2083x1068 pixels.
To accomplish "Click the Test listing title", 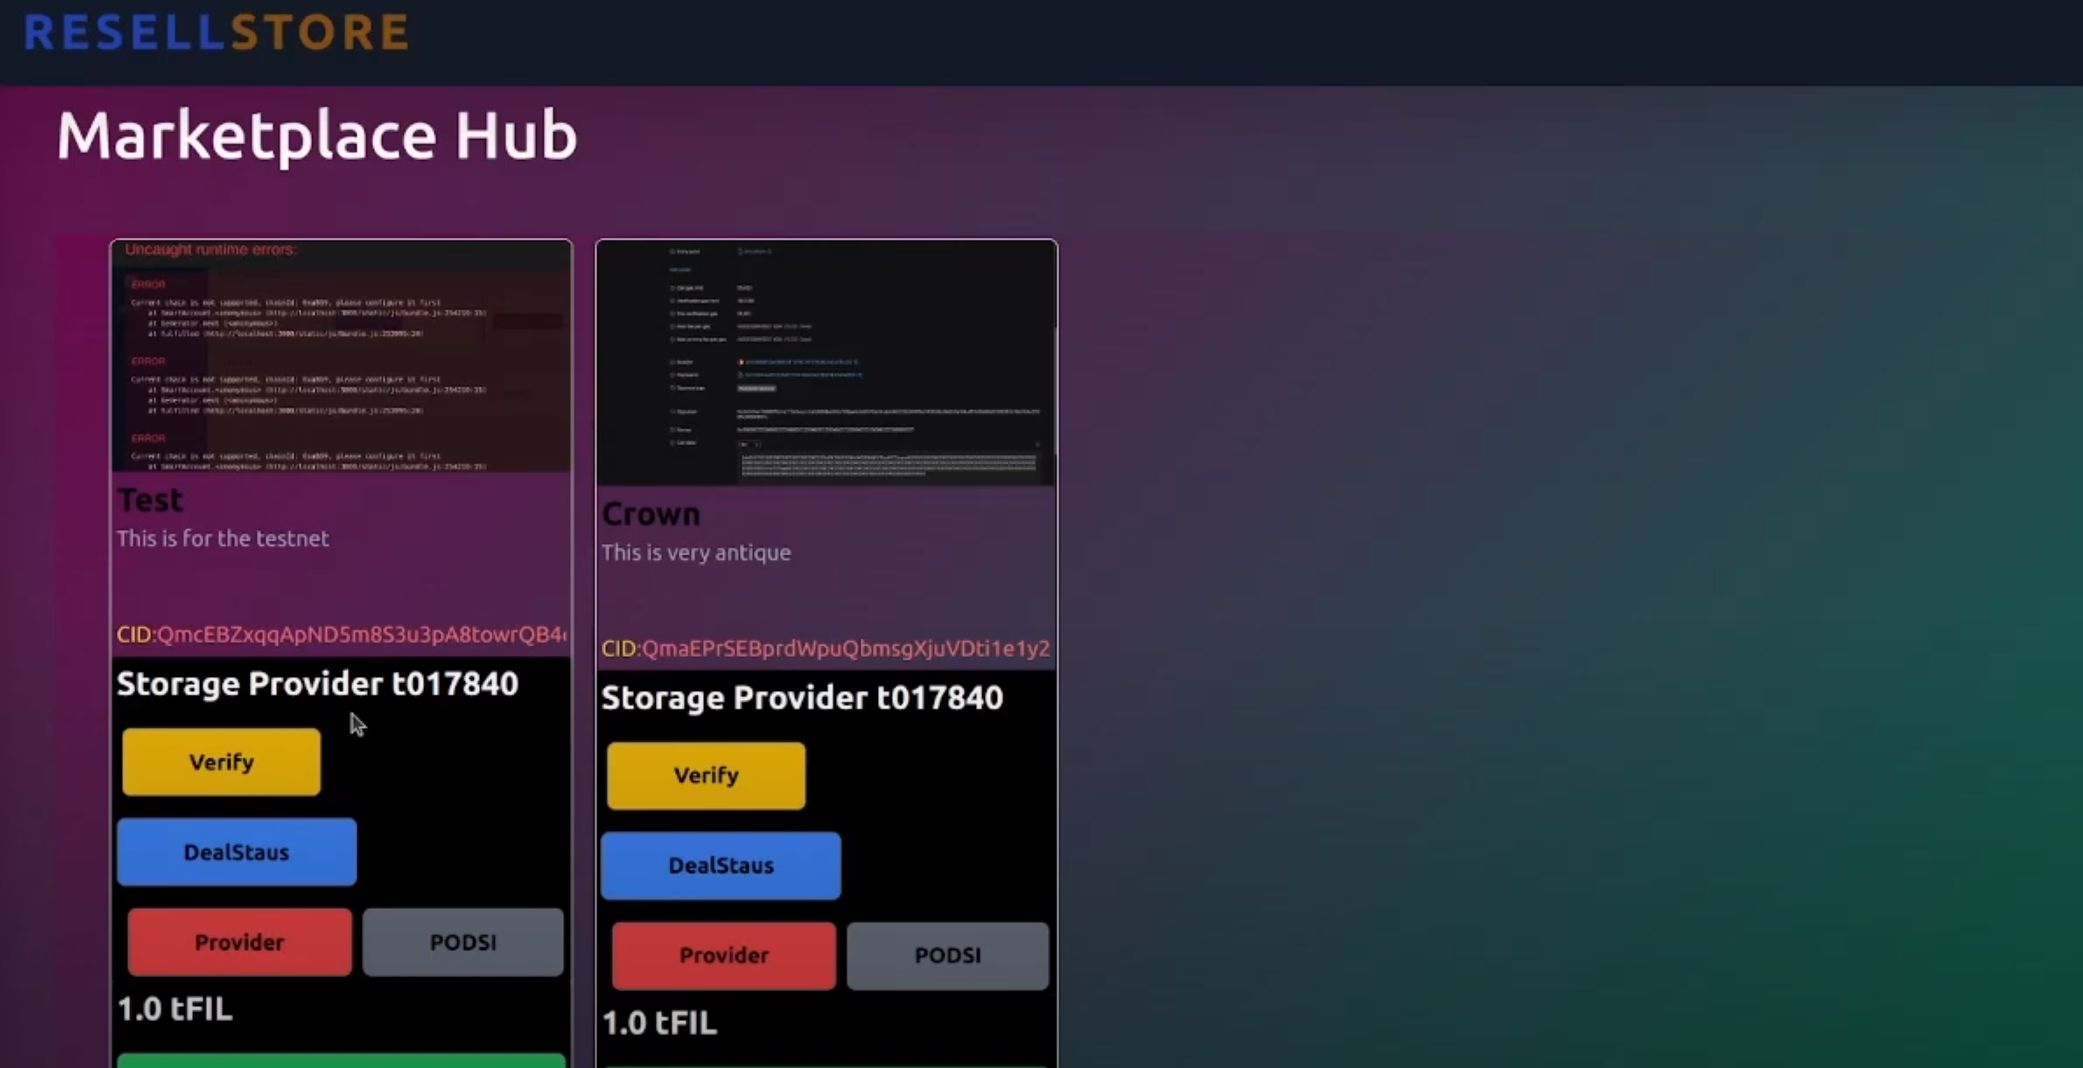I will (x=150, y=499).
